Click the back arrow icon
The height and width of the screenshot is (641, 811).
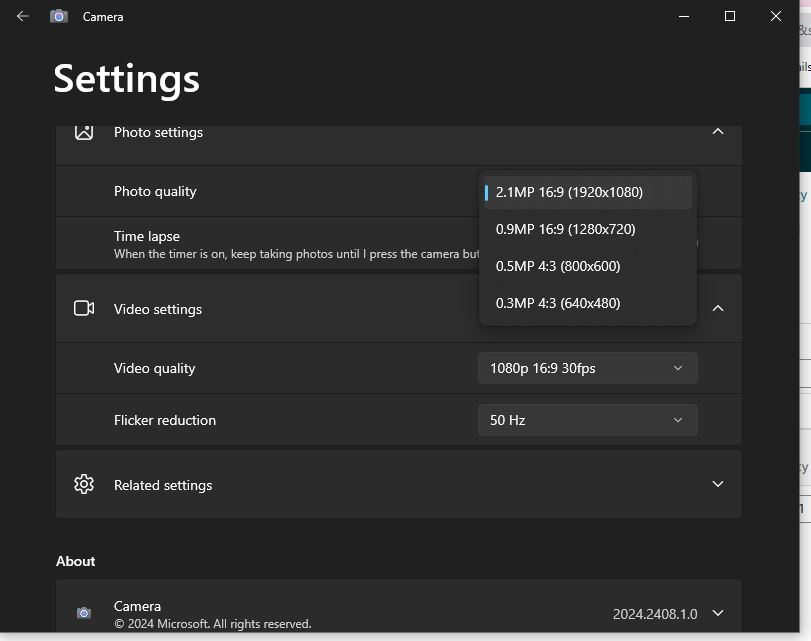[x=23, y=16]
